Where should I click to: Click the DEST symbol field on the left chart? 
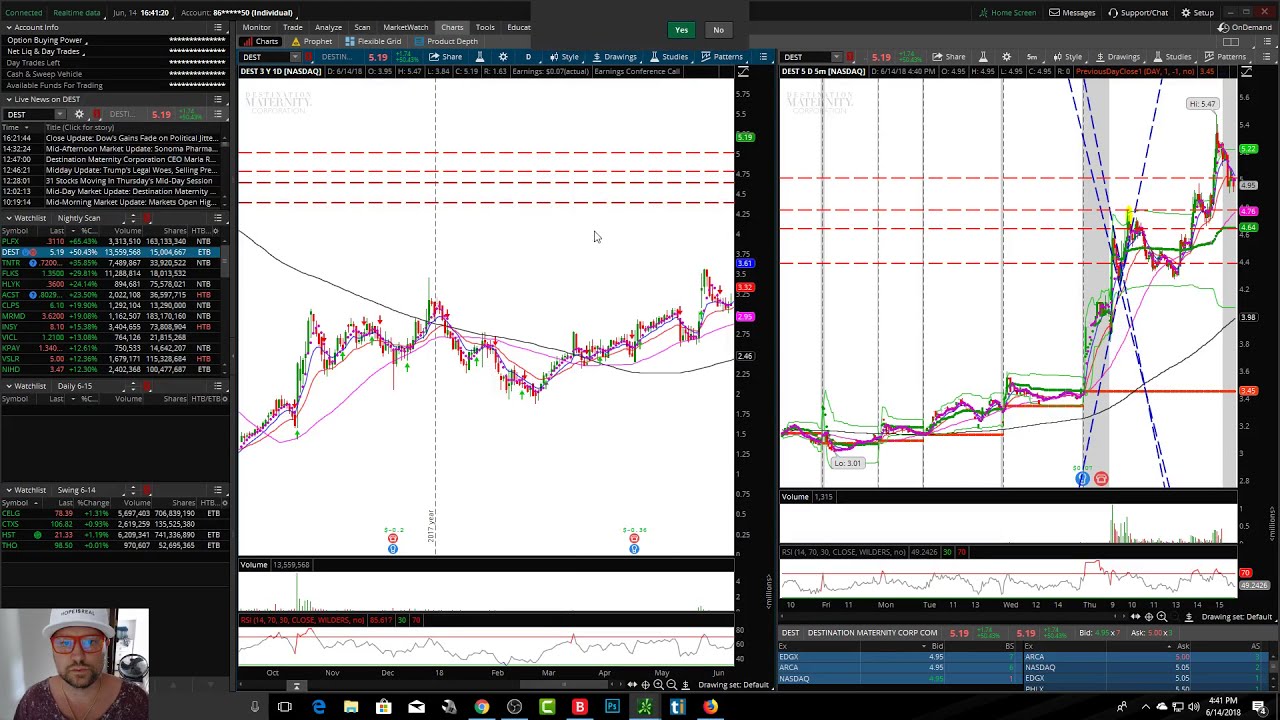pyautogui.click(x=272, y=57)
